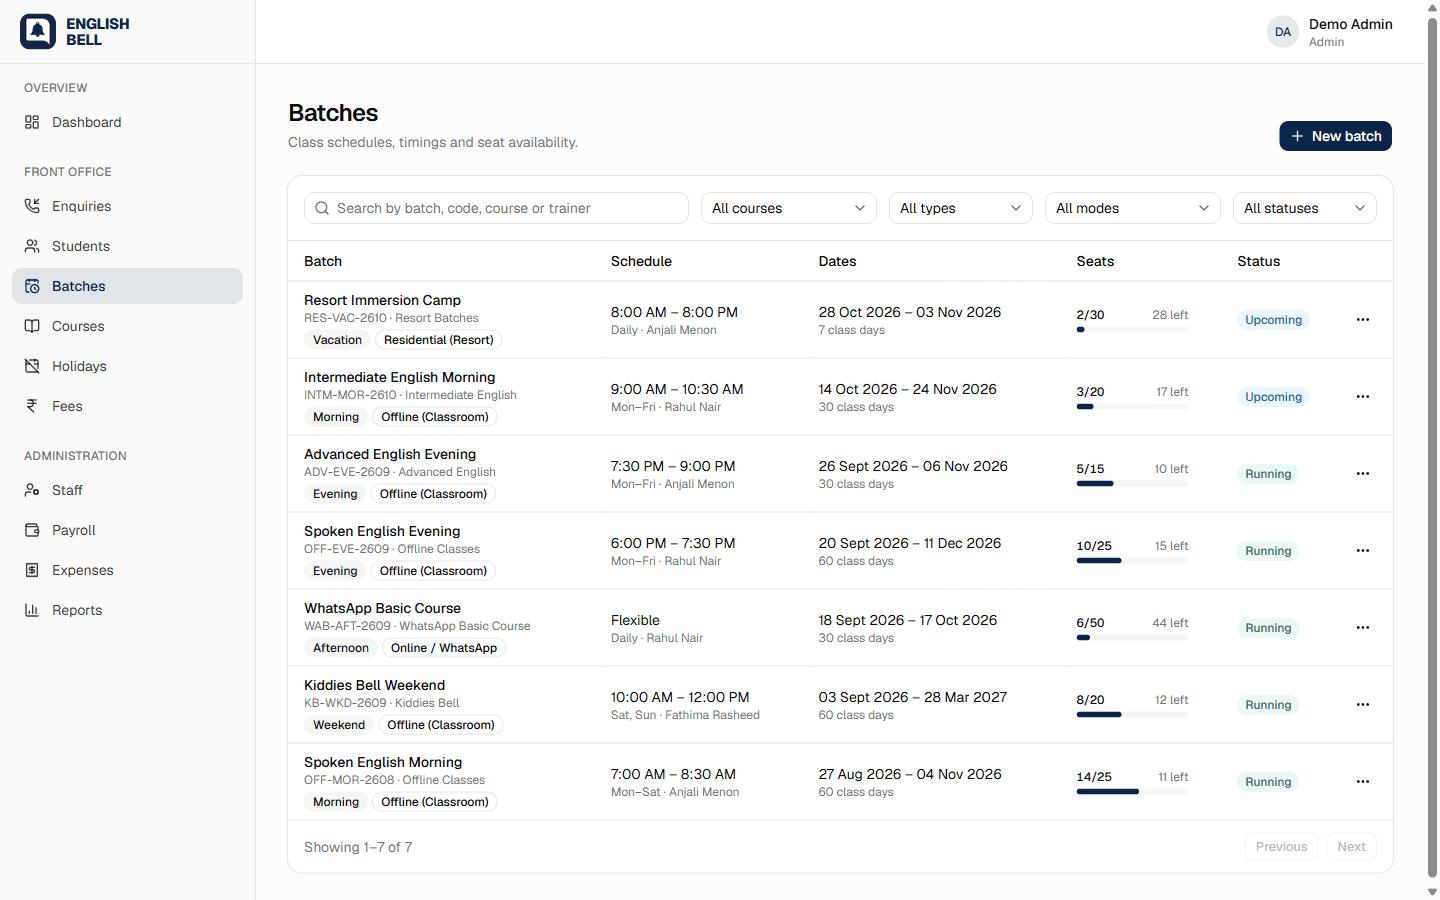The height and width of the screenshot is (900, 1440).
Task: Click the Upcoming status of Resort Immersion Camp
Action: click(1274, 320)
